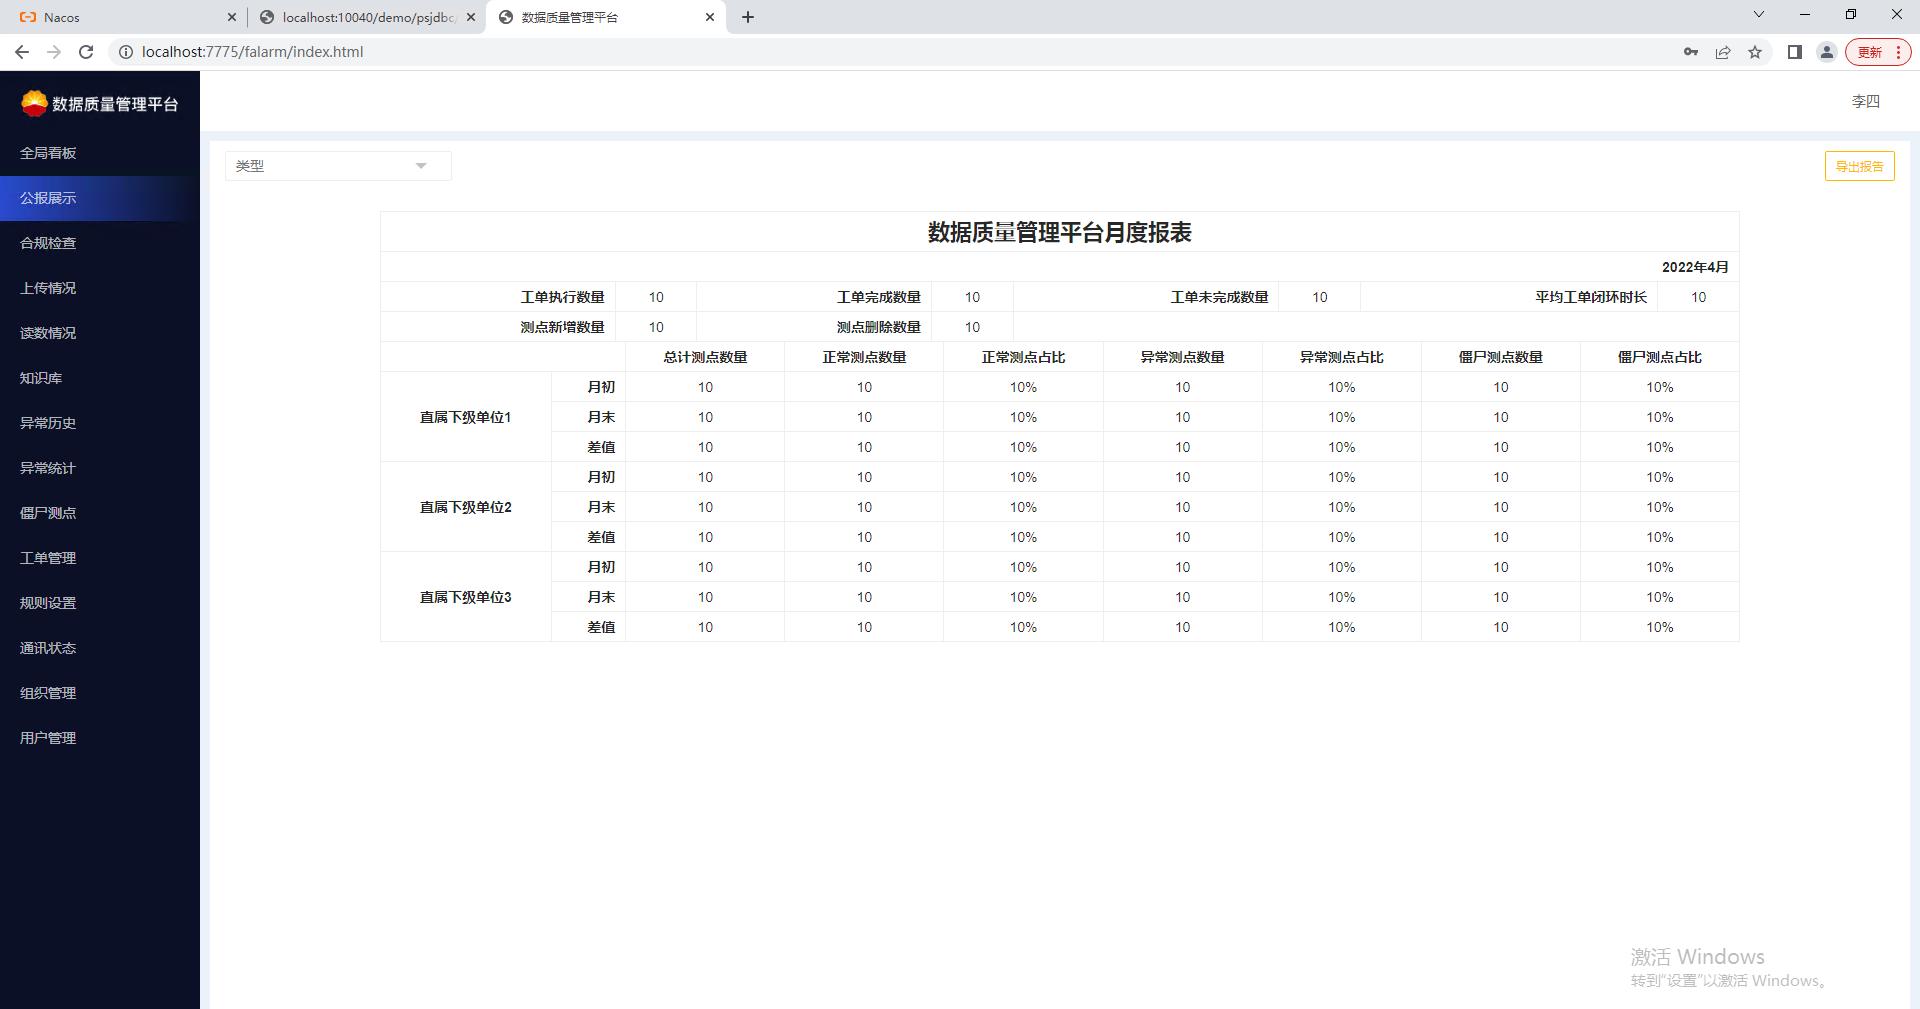Screen dimensions: 1920x1009
Task: Open new tab with plus icon
Action: pyautogui.click(x=748, y=17)
